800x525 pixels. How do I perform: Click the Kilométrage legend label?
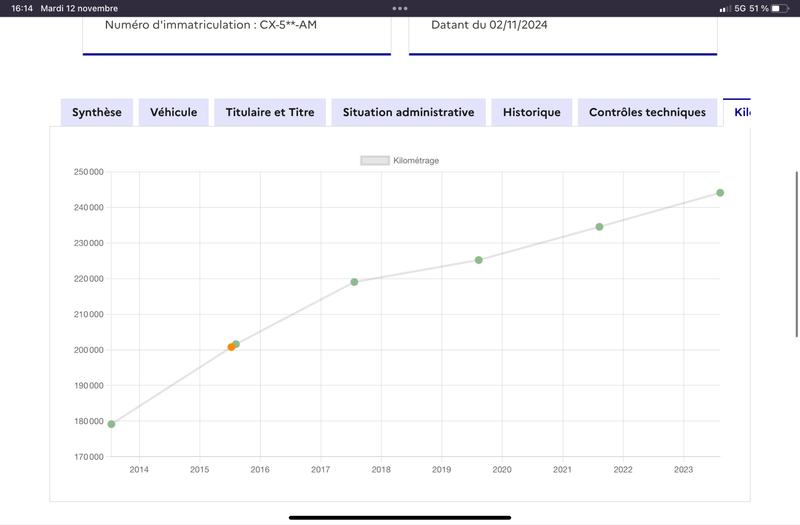coord(416,161)
